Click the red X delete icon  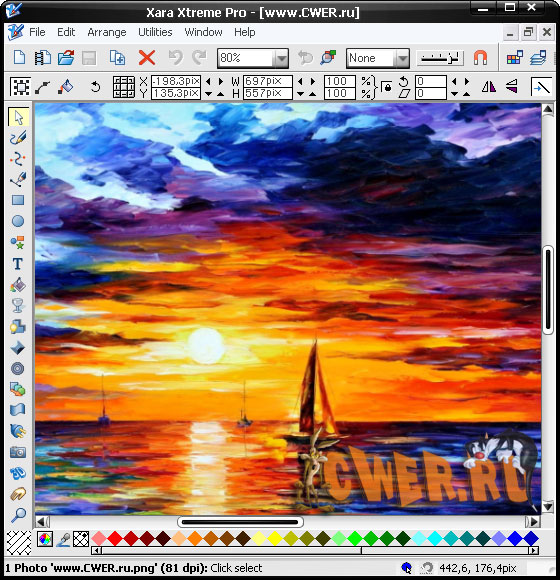tap(147, 58)
